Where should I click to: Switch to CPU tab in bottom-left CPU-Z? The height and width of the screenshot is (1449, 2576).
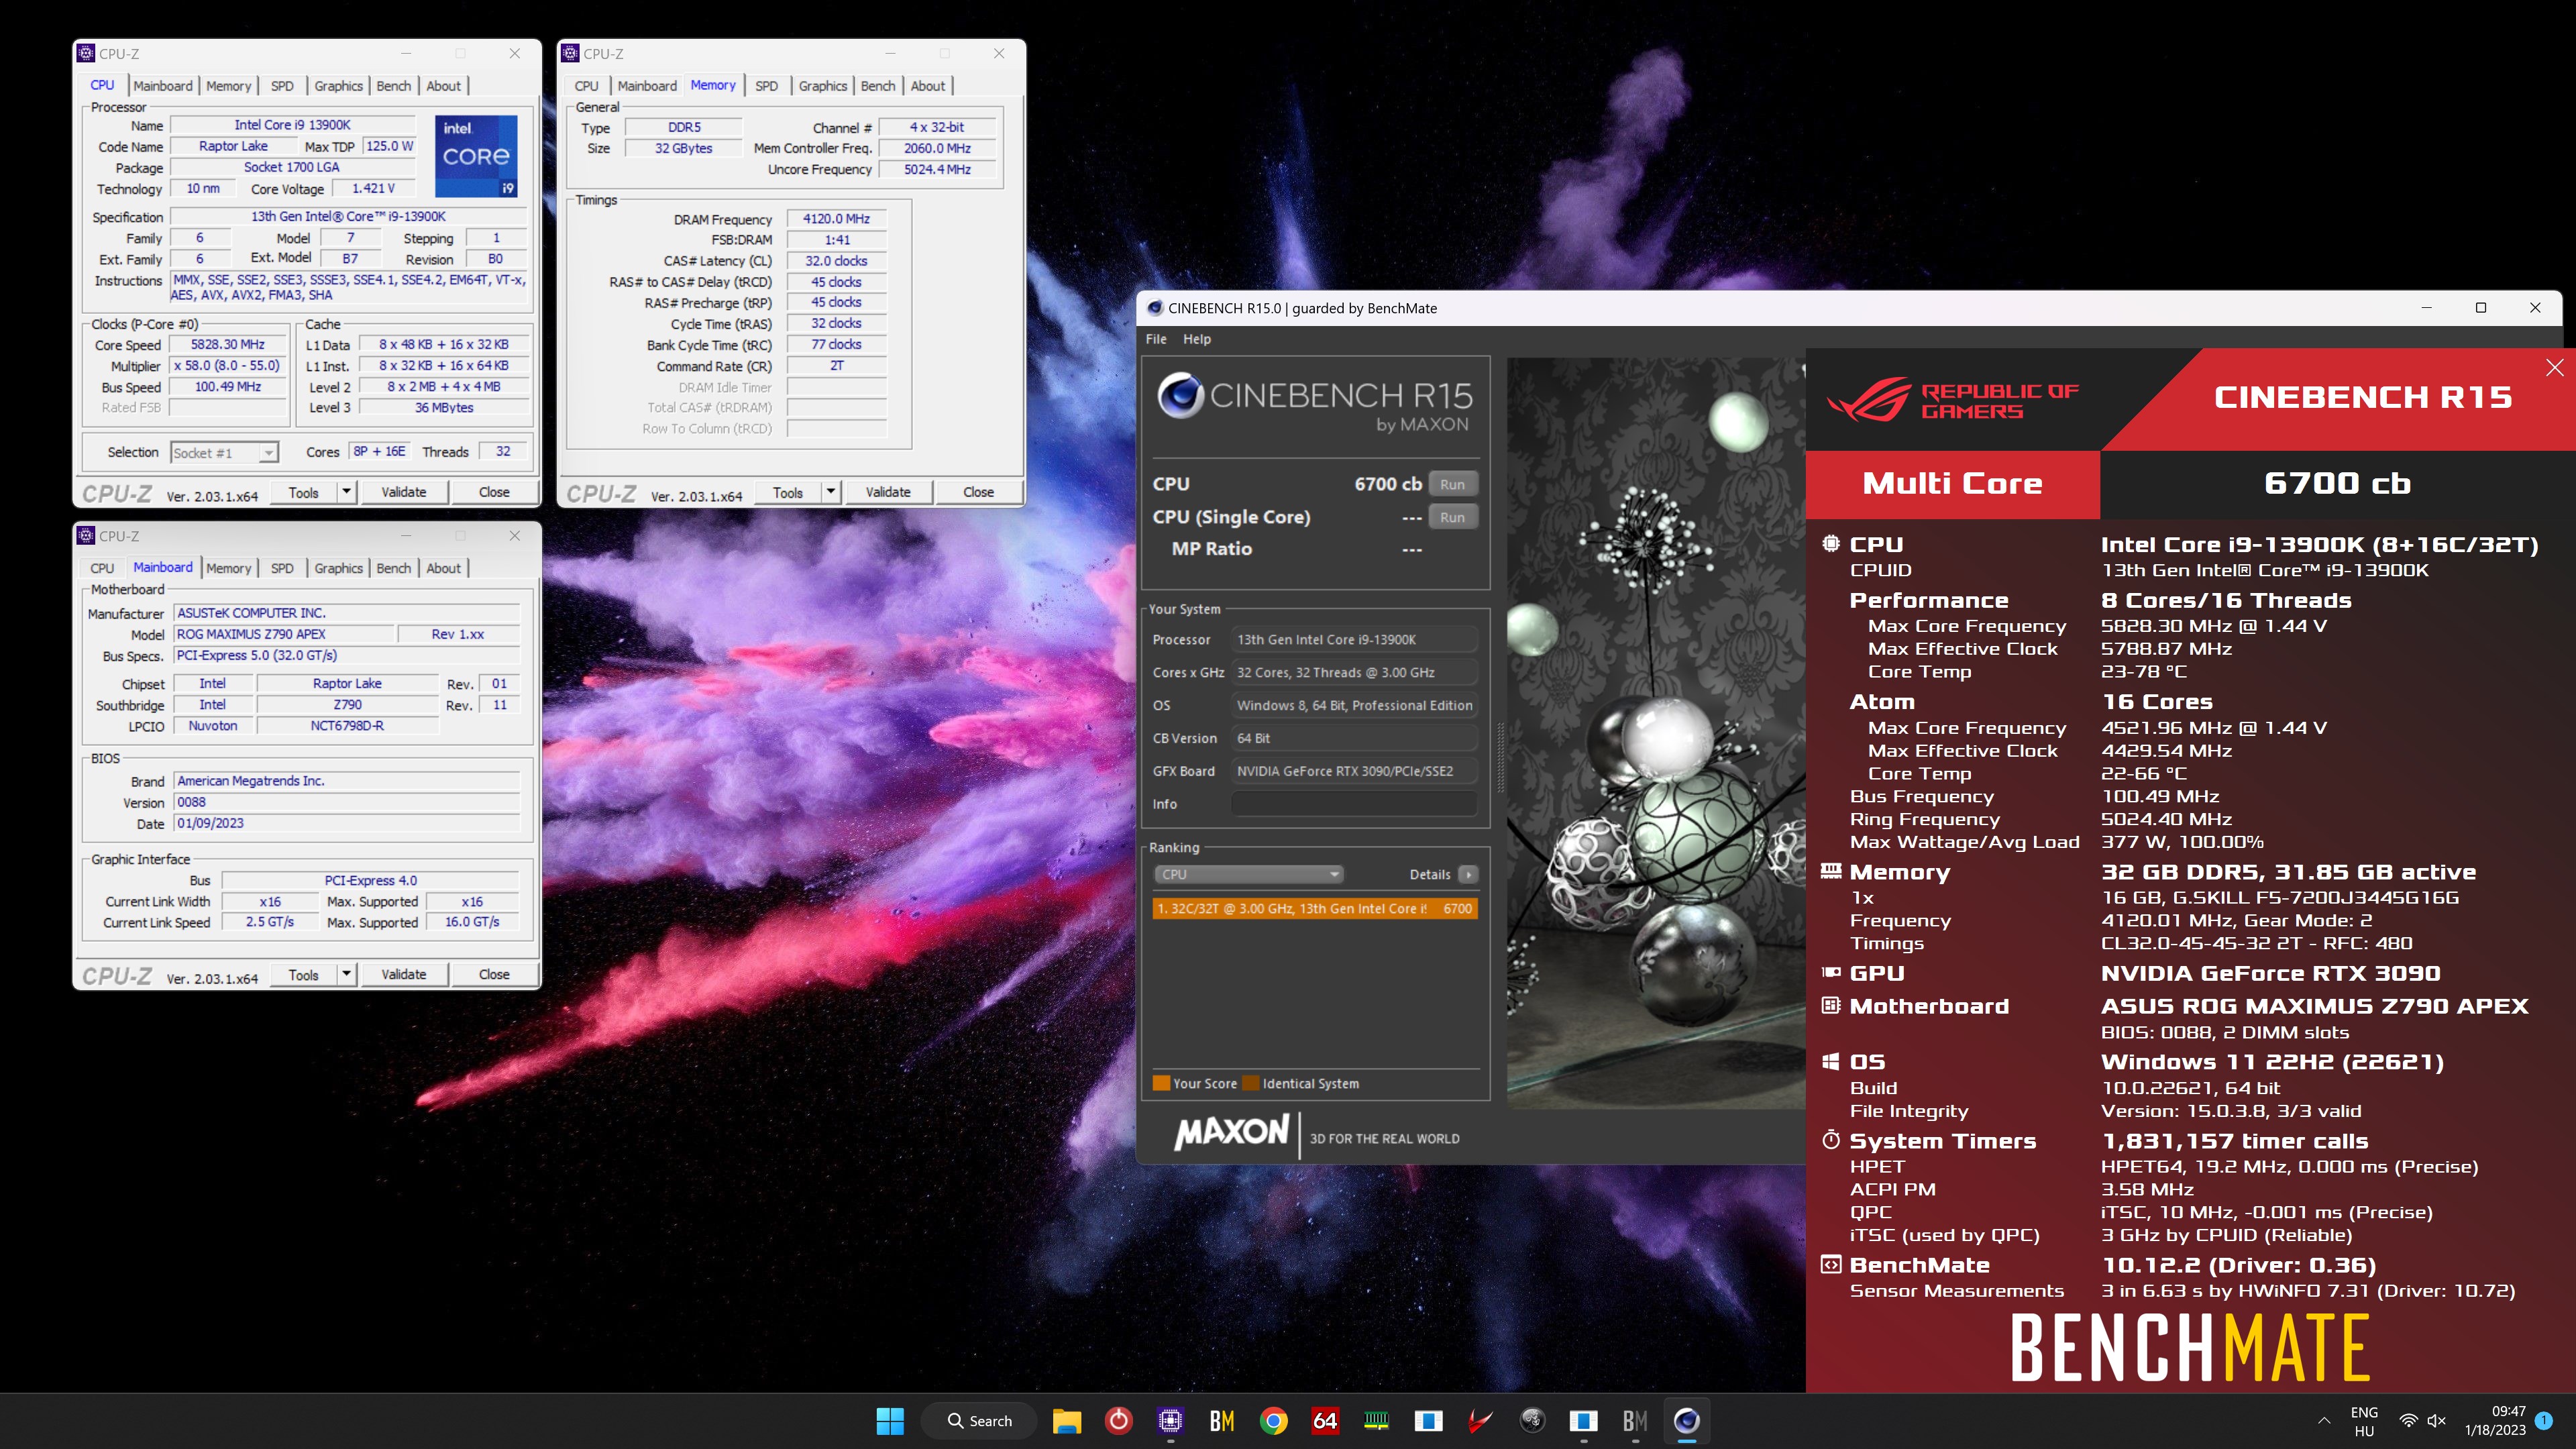click(x=102, y=568)
